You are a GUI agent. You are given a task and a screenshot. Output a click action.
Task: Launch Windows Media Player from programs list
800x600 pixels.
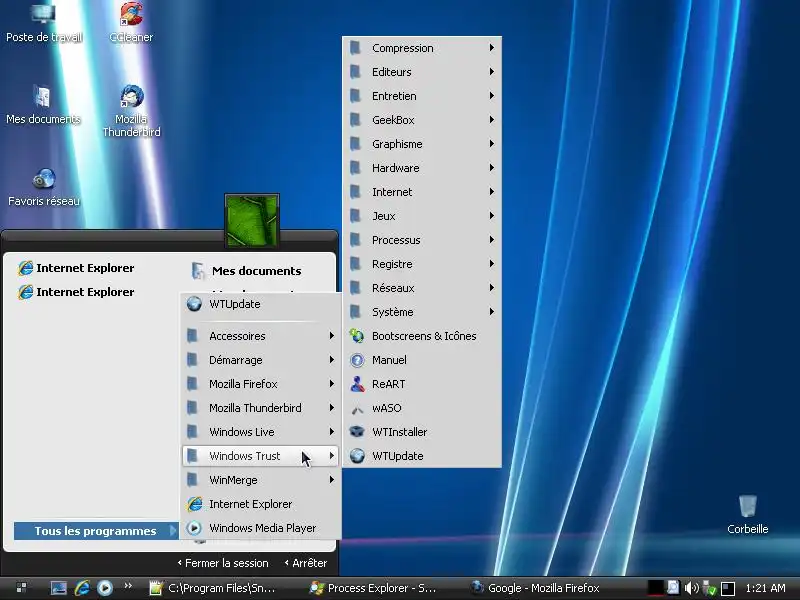(x=261, y=528)
